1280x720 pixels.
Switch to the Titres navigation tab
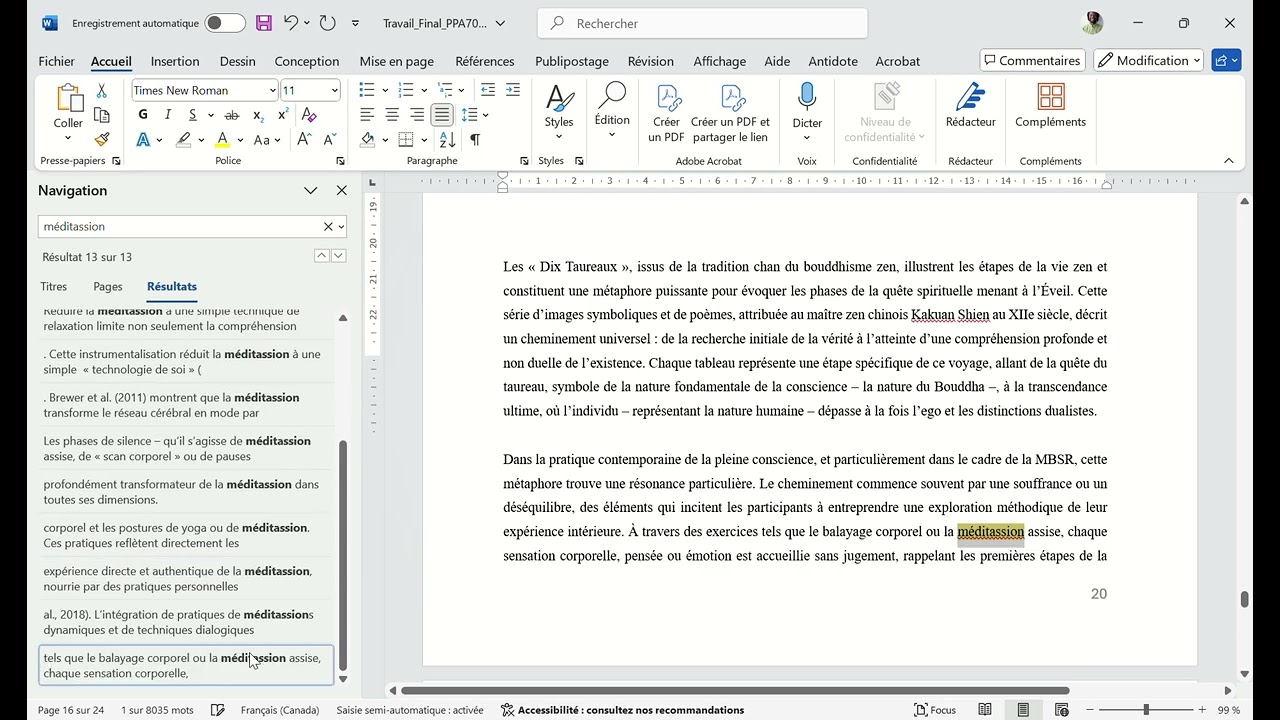tap(54, 286)
